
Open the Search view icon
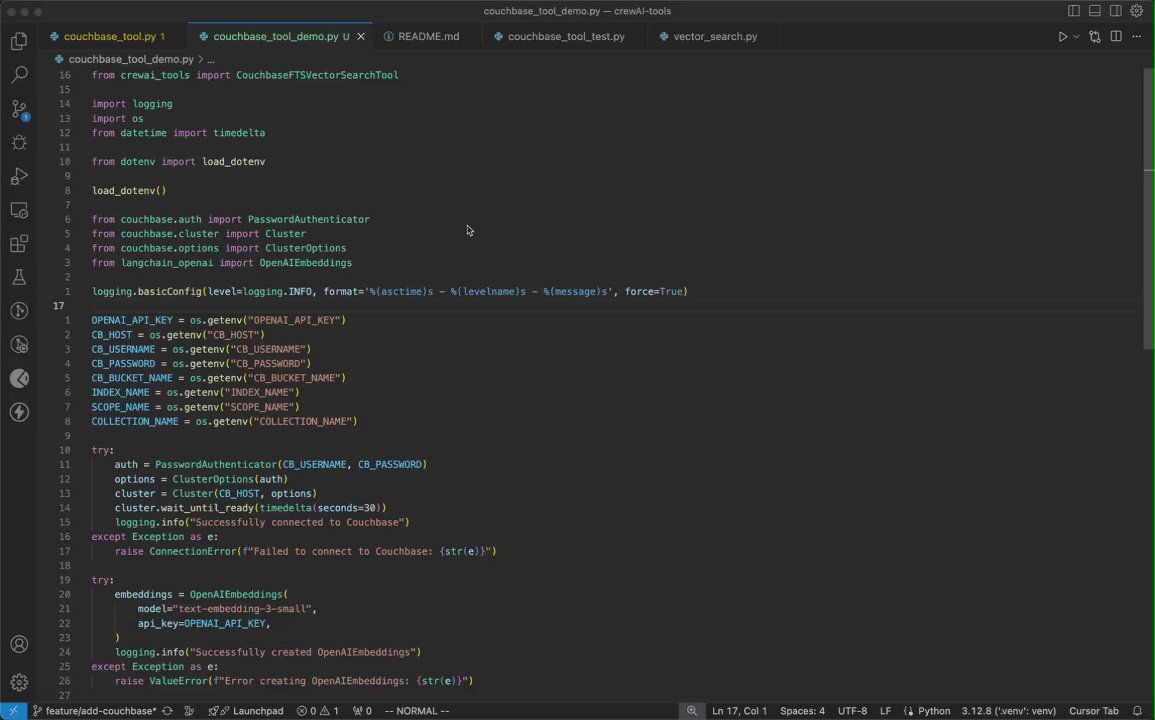(18, 75)
